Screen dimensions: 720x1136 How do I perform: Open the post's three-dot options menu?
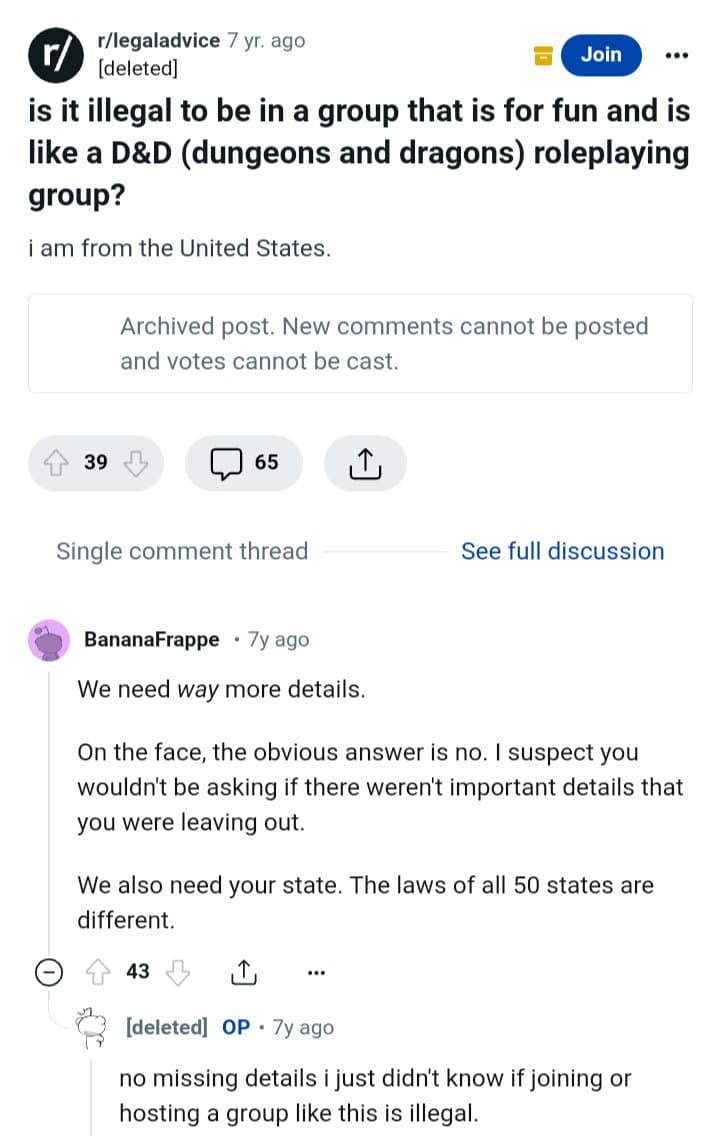coord(676,55)
